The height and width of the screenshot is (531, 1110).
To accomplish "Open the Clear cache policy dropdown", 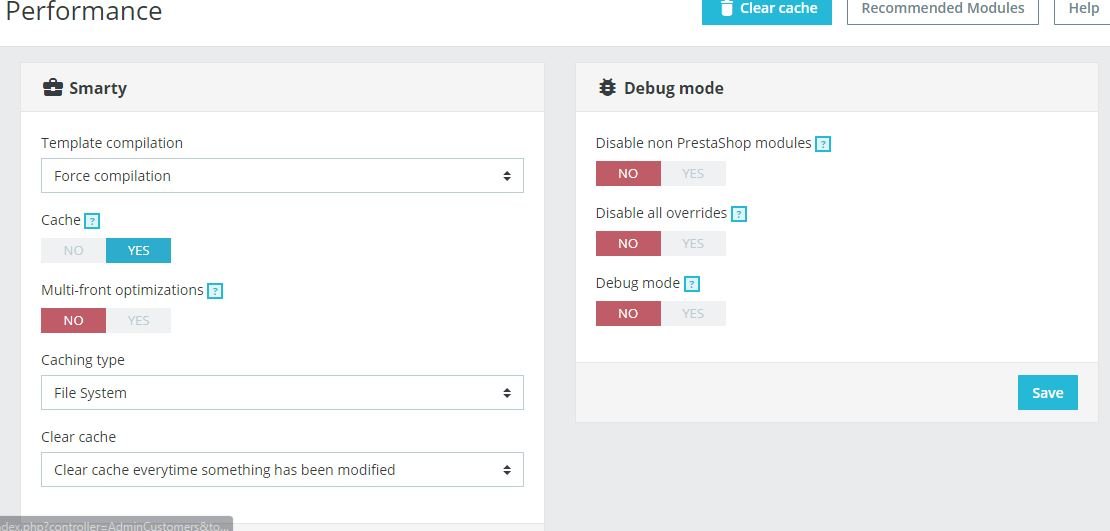I will (282, 470).
